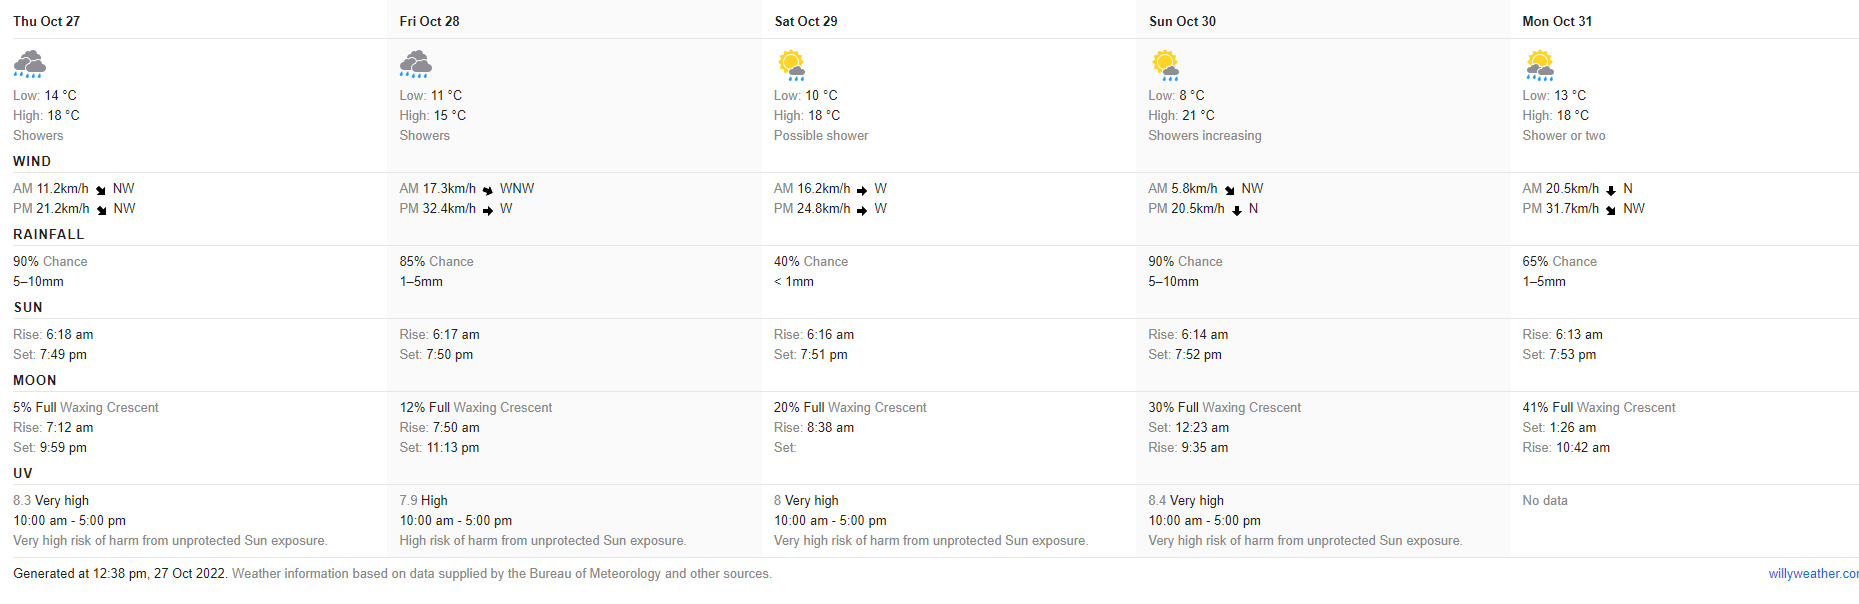This screenshot has height=604, width=1859.
Task: Click Monday's shower or two icon
Action: point(1540,64)
